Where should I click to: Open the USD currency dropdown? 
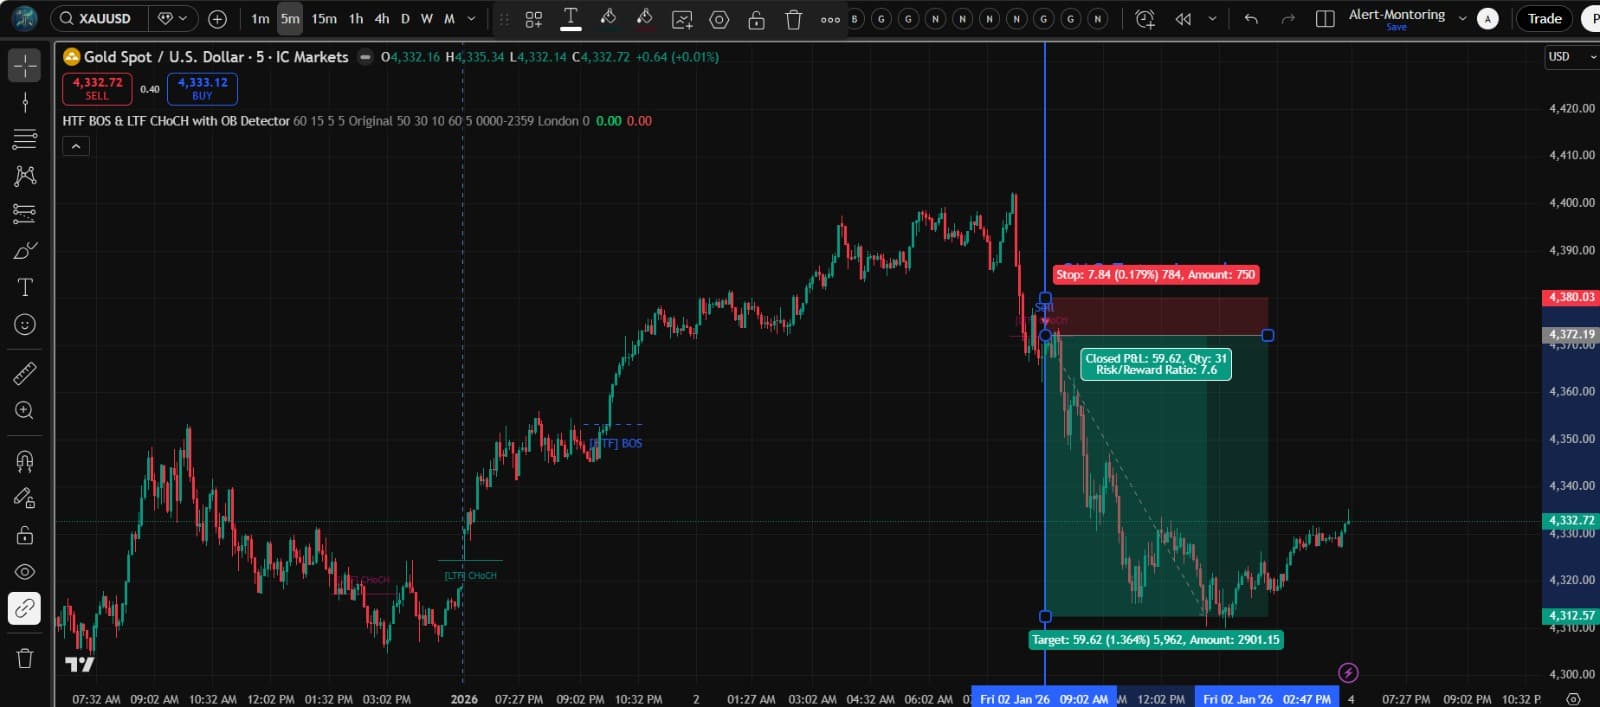pyautogui.click(x=1571, y=57)
